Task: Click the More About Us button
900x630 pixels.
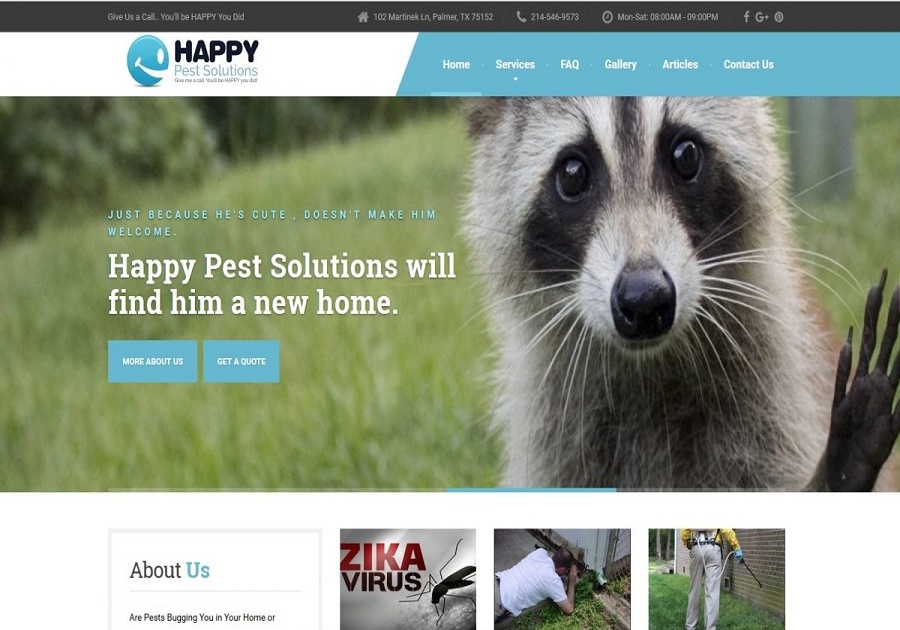Action: coord(153,361)
